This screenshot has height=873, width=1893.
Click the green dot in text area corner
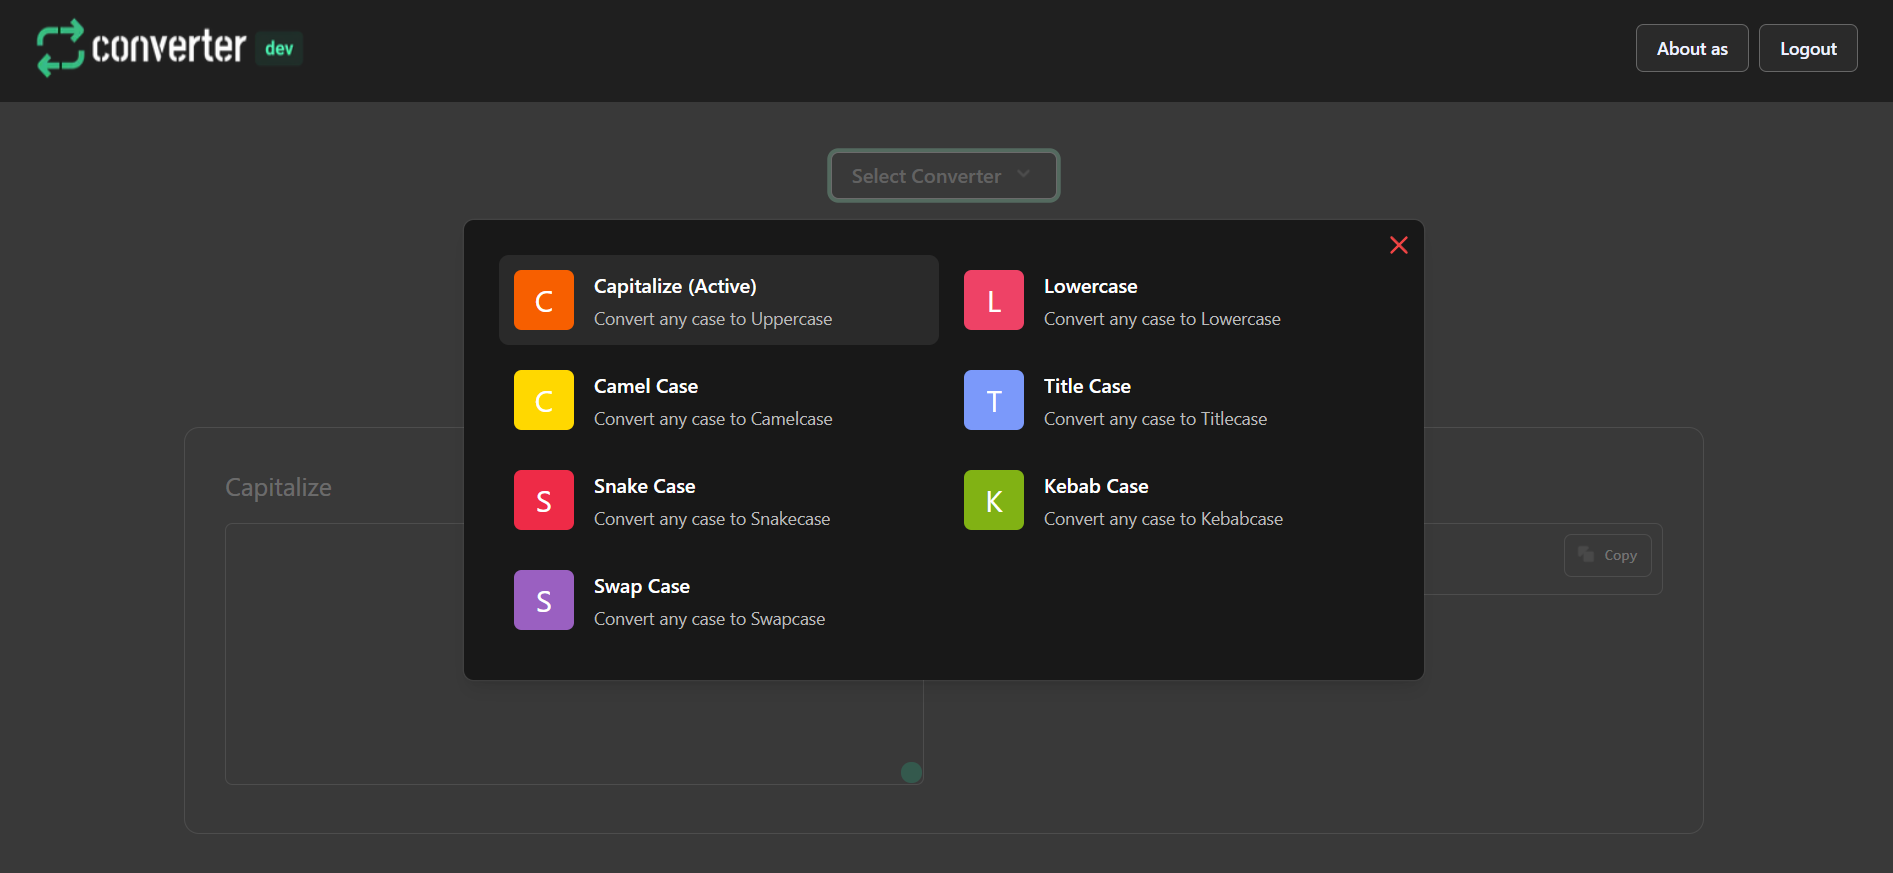(911, 772)
